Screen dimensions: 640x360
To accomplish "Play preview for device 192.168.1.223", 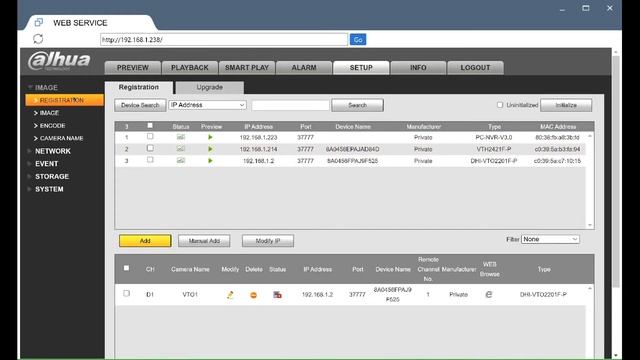I will [210, 137].
